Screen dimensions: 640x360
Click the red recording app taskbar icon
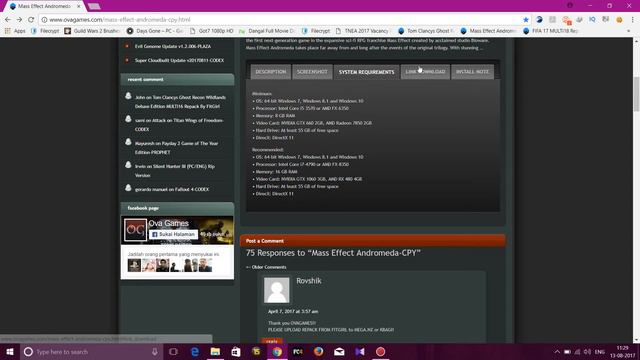[x=380, y=351]
